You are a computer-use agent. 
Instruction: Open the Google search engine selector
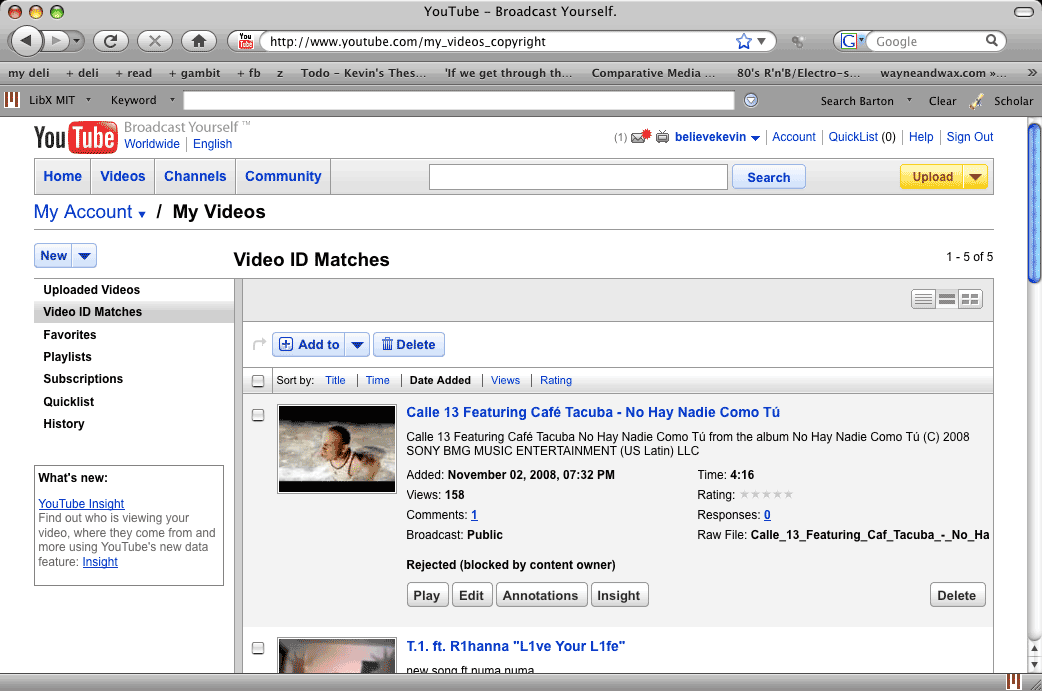click(x=853, y=41)
